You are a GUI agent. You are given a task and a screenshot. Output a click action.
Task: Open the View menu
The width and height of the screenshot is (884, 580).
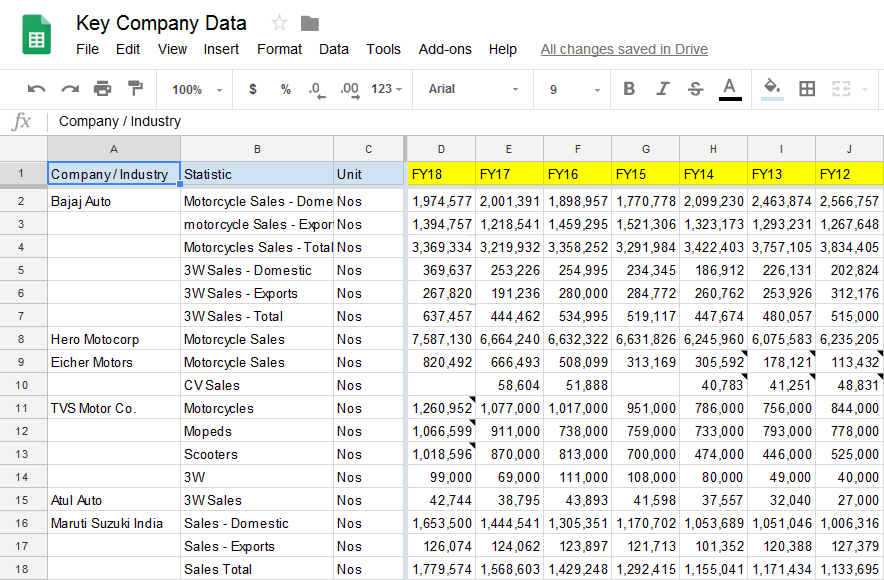point(172,50)
